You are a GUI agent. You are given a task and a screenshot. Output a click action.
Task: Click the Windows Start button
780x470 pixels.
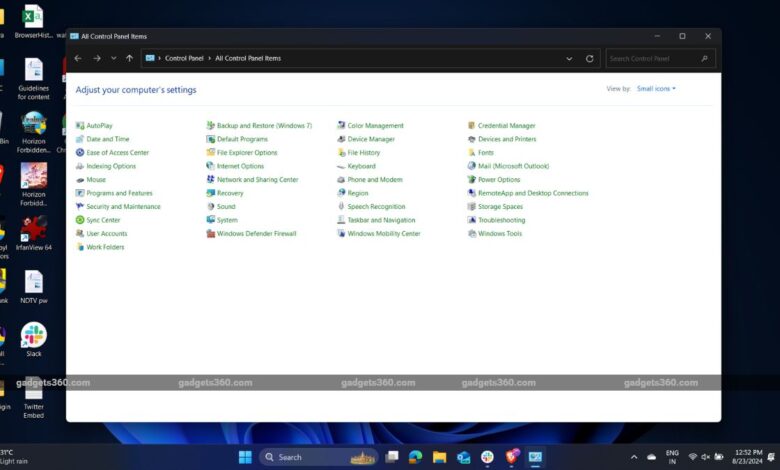click(245, 457)
